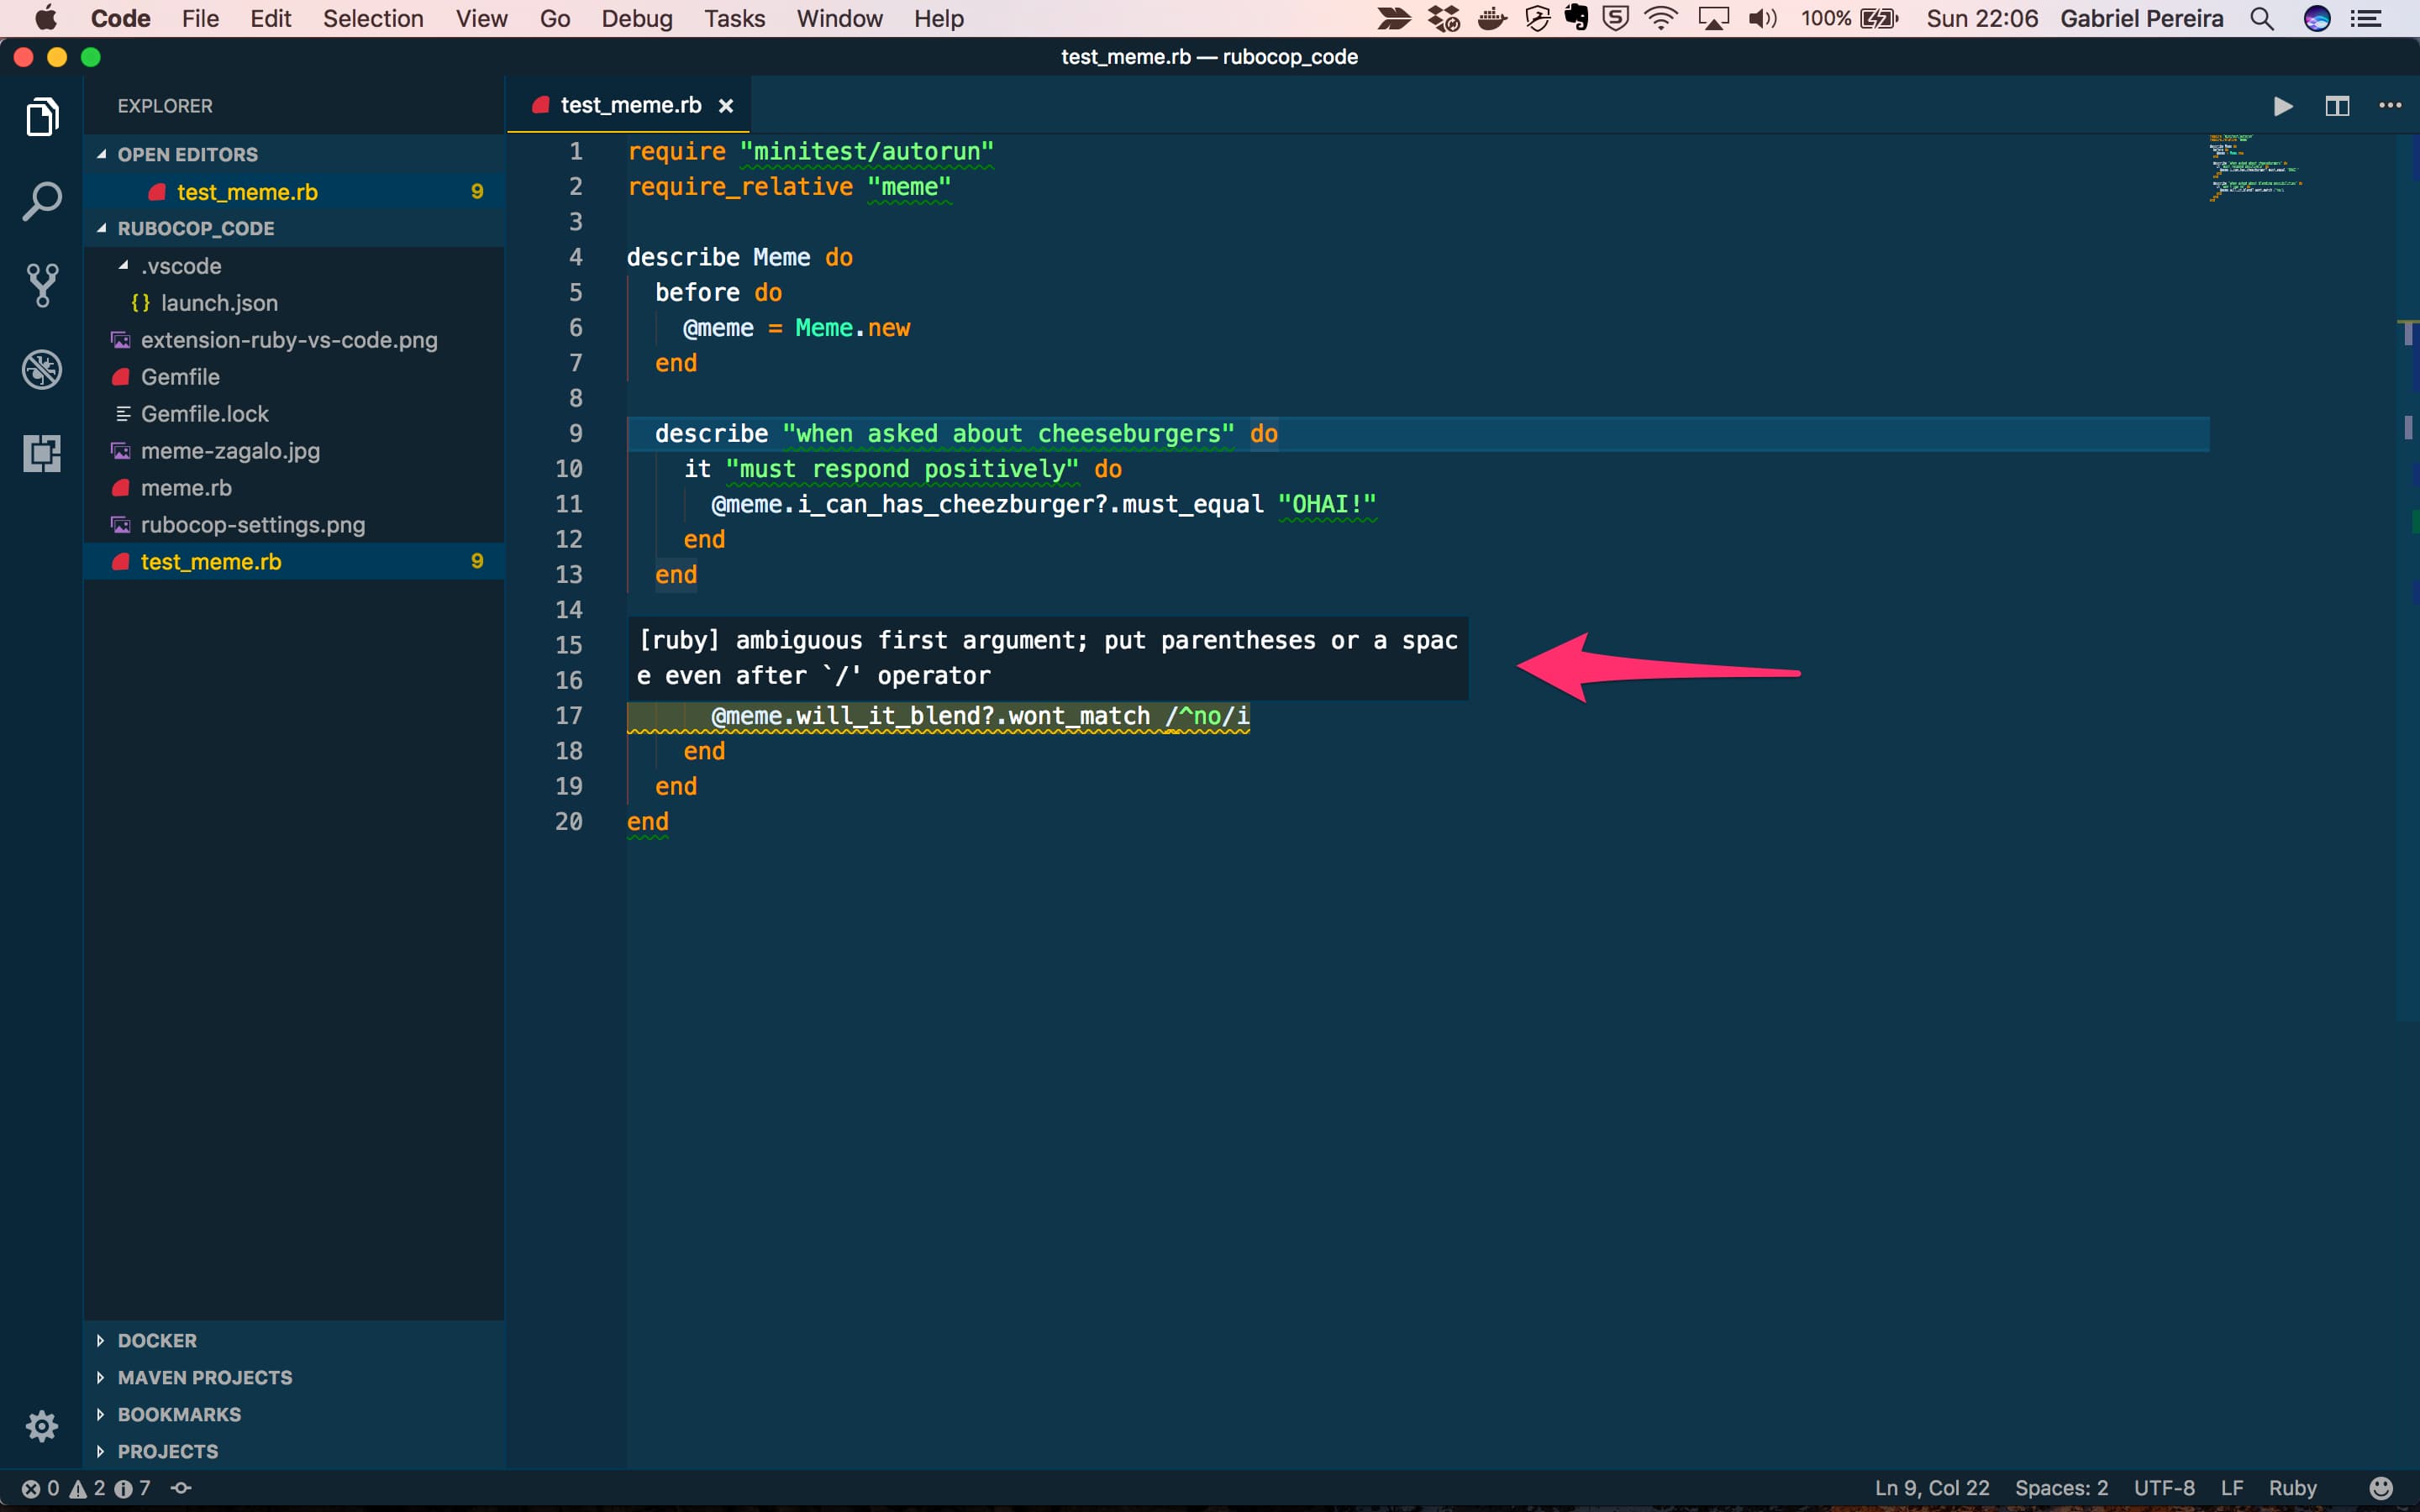The image size is (2420, 1512).
Task: Expand the MAVEN PROJECTS section
Action: tap(204, 1376)
